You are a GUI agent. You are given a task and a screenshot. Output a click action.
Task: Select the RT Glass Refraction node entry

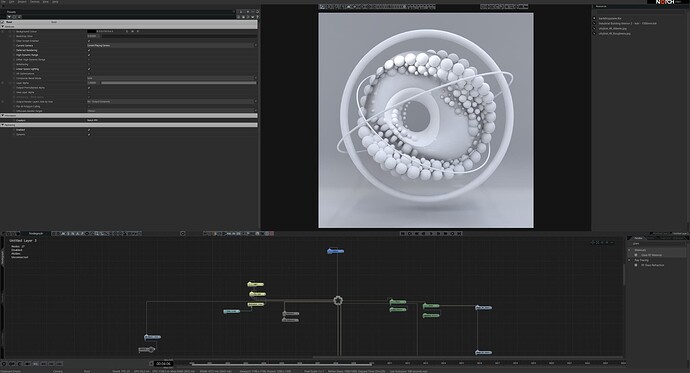(652, 265)
